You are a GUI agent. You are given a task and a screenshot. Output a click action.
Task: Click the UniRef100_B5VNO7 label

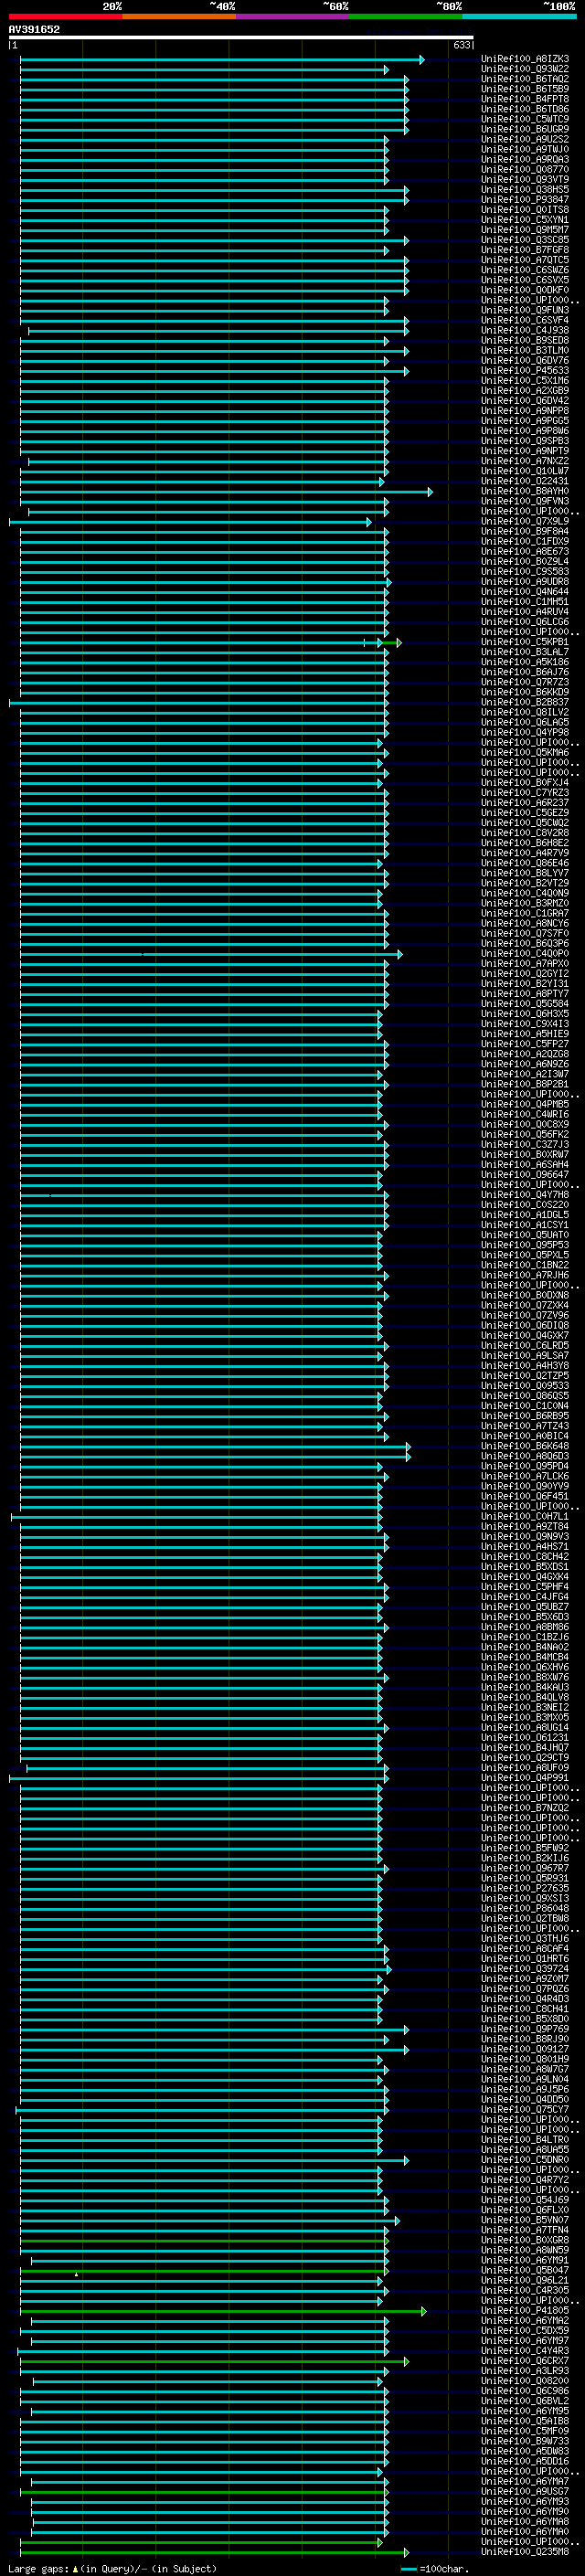click(525, 2220)
